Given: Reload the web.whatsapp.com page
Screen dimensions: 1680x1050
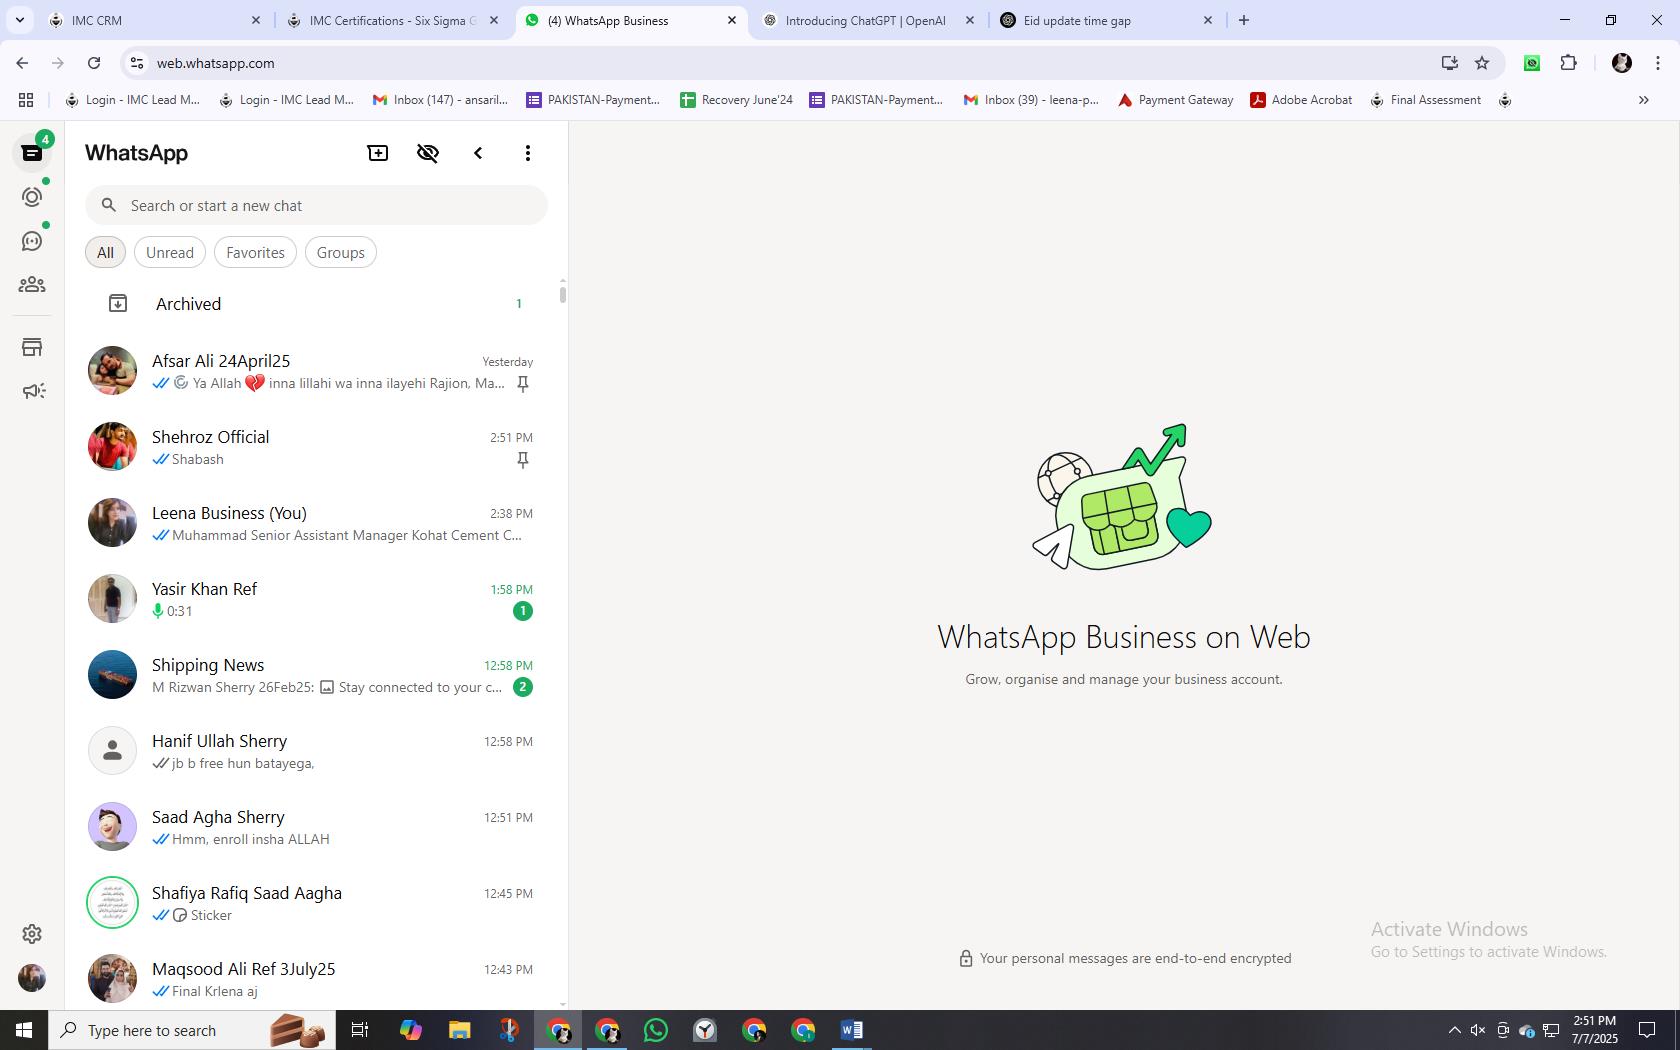Looking at the screenshot, I should click(94, 63).
